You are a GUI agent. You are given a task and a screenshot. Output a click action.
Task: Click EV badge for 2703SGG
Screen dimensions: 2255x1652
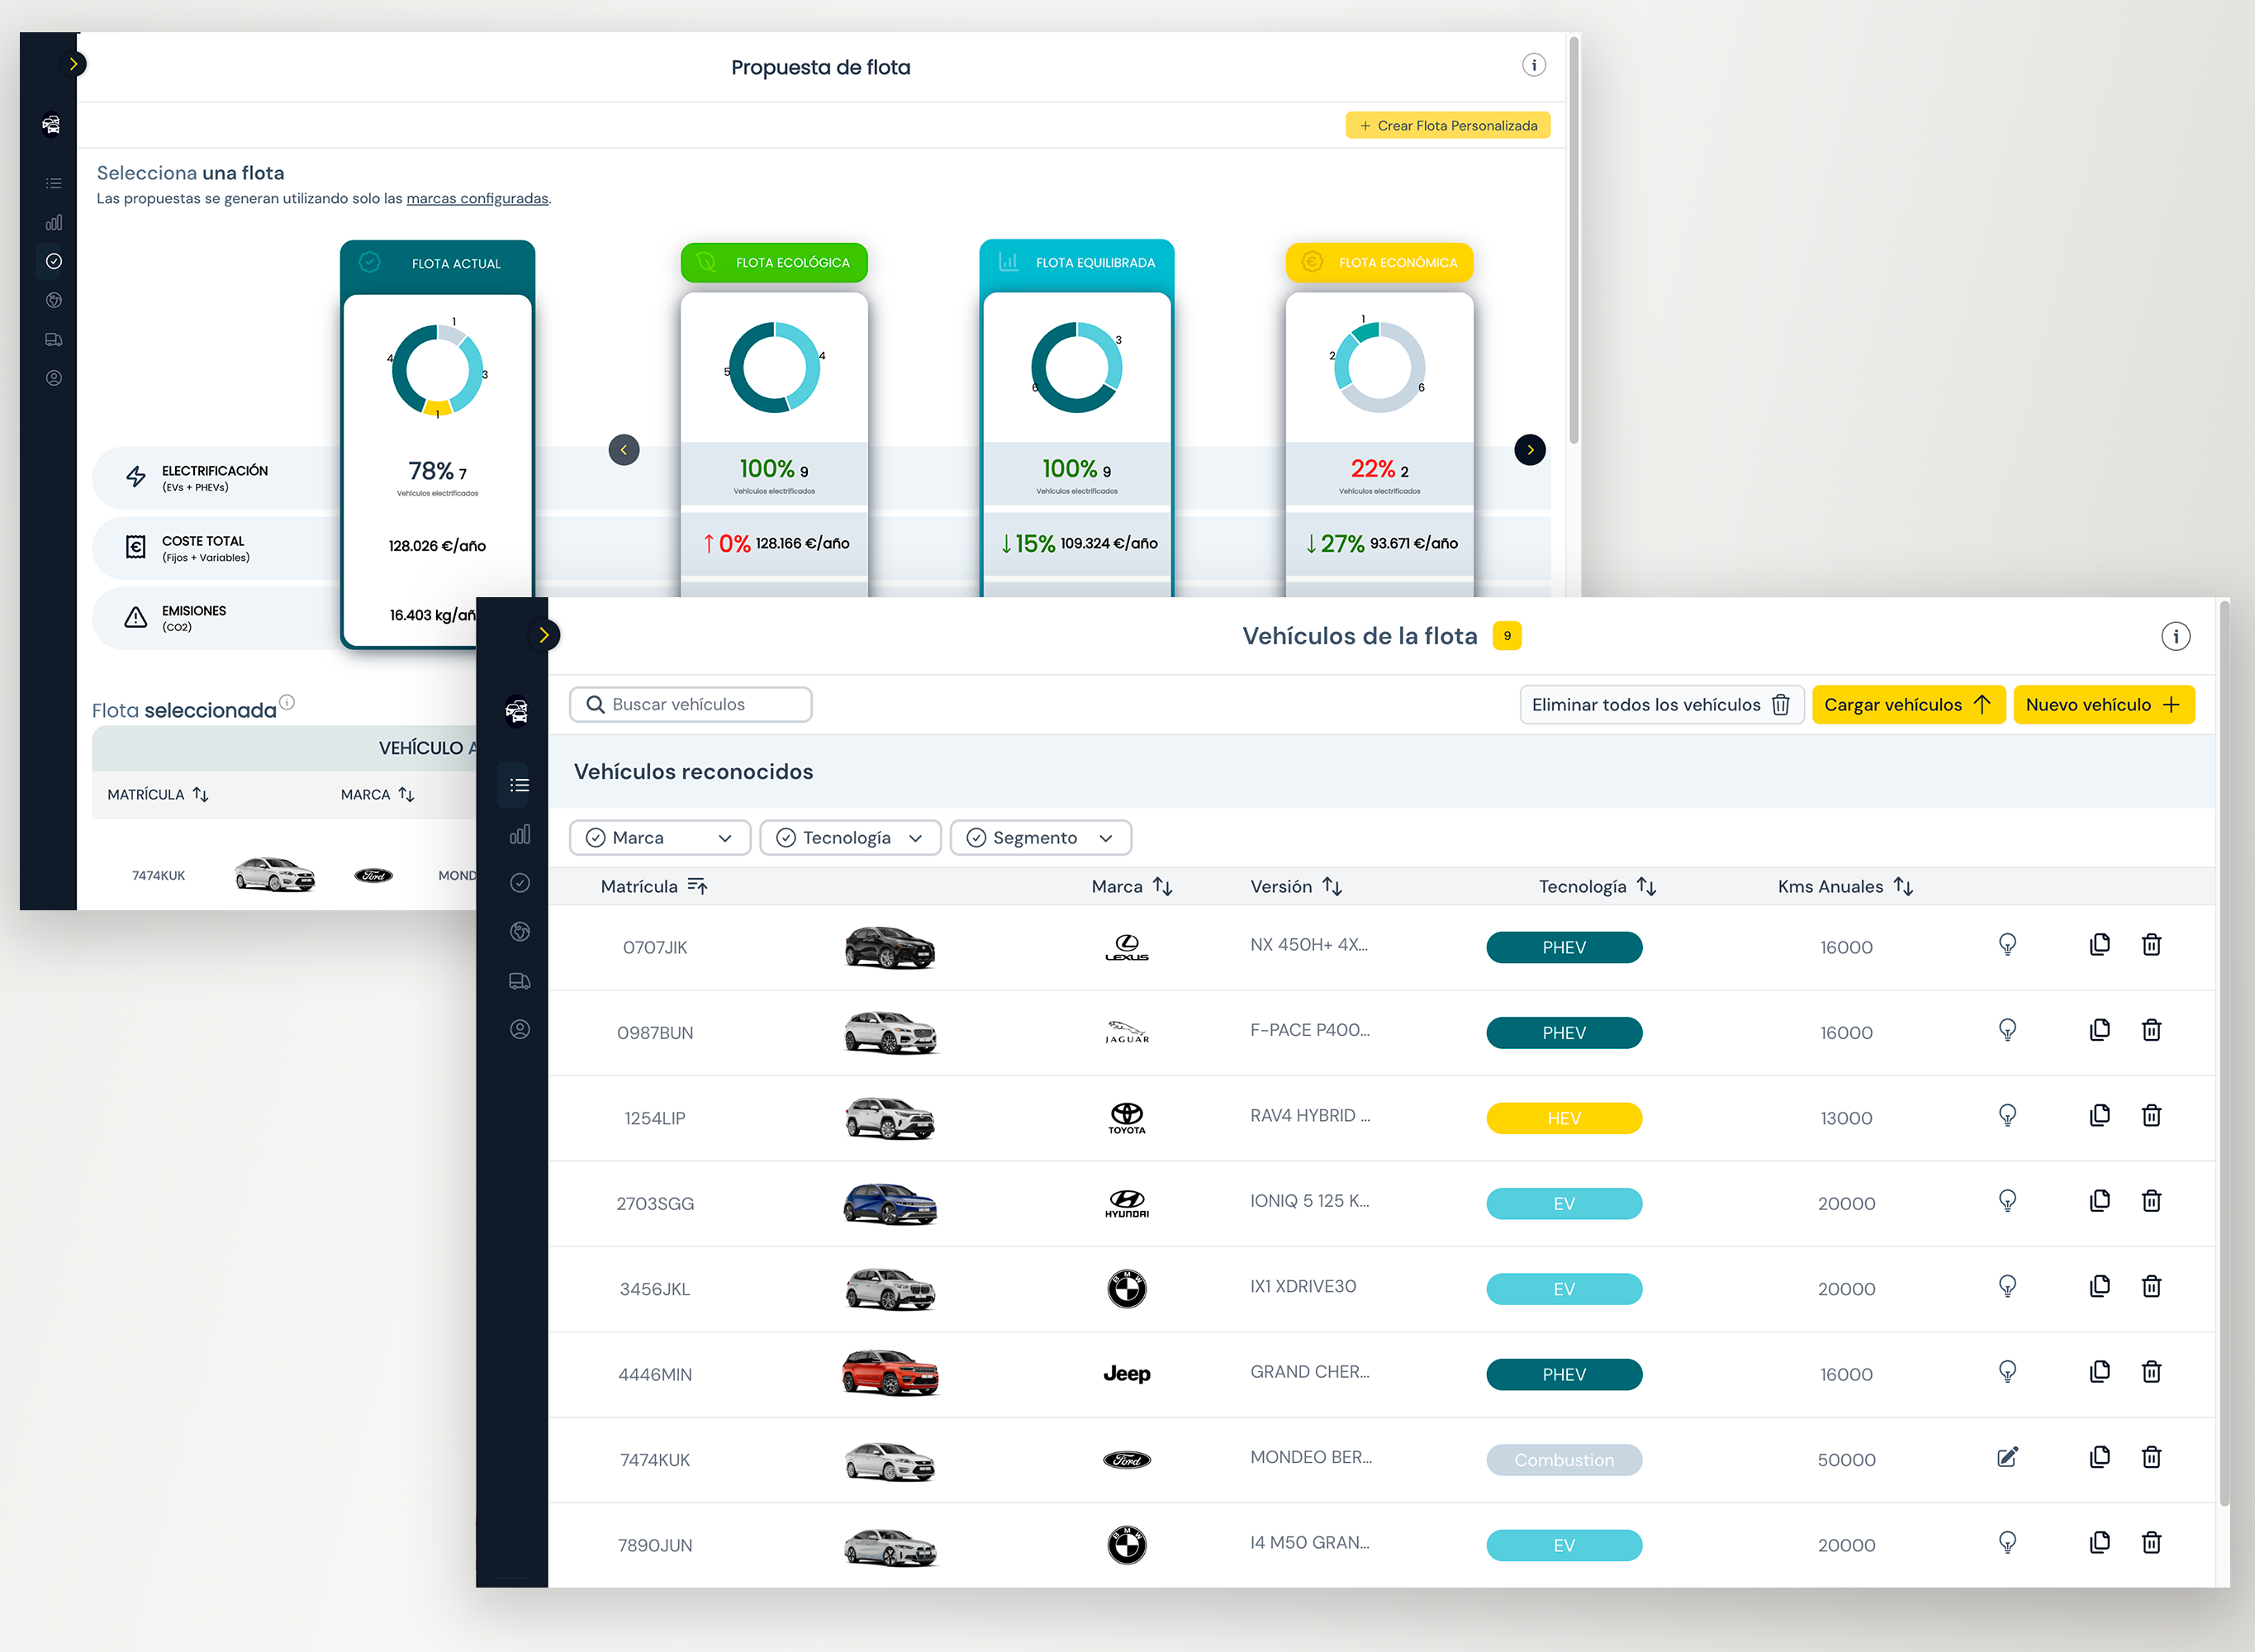tap(1563, 1204)
